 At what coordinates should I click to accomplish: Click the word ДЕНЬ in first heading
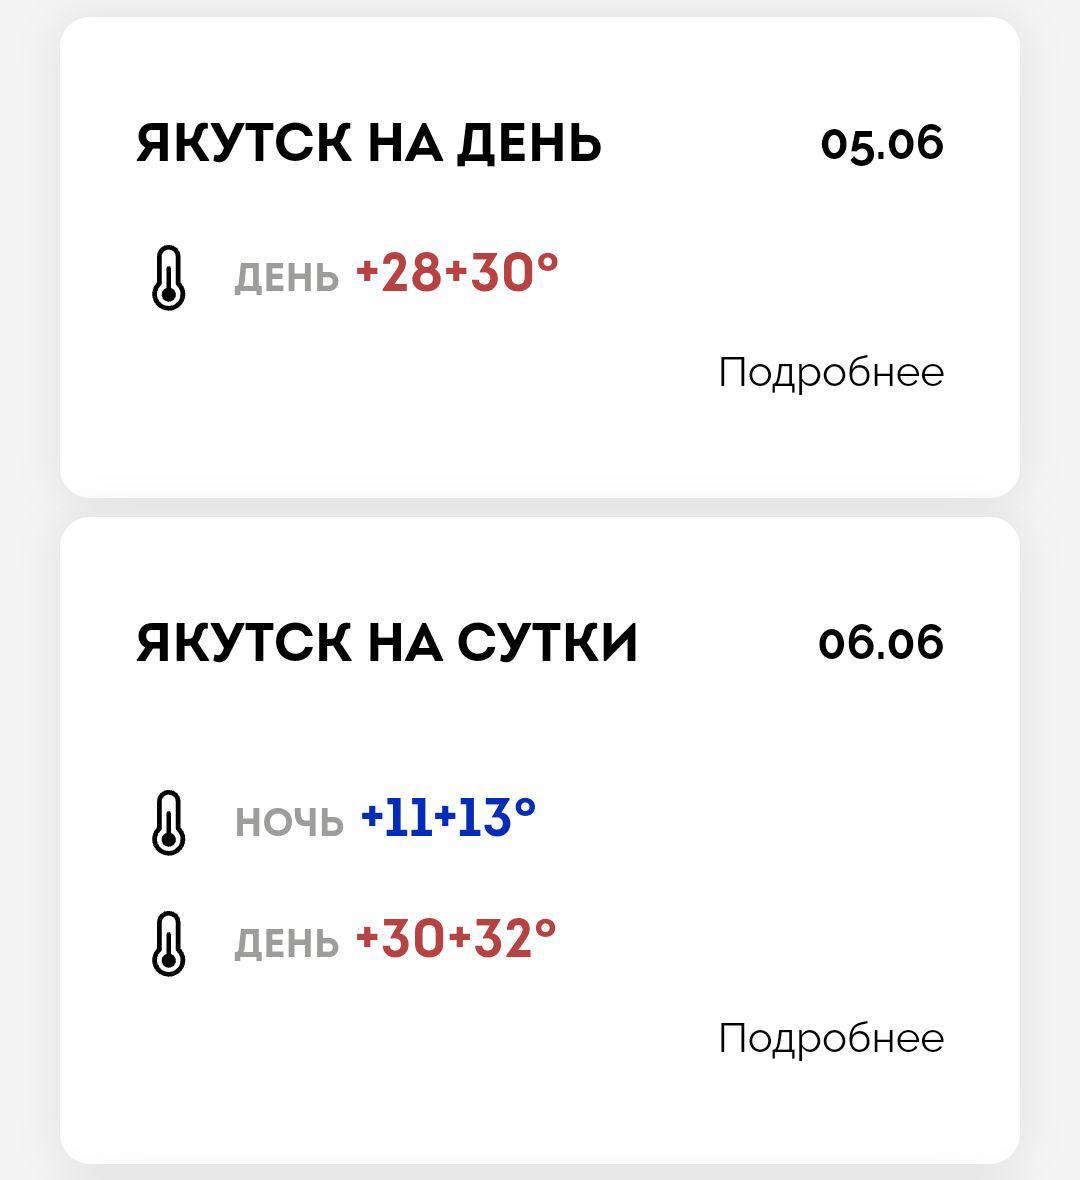(529, 144)
